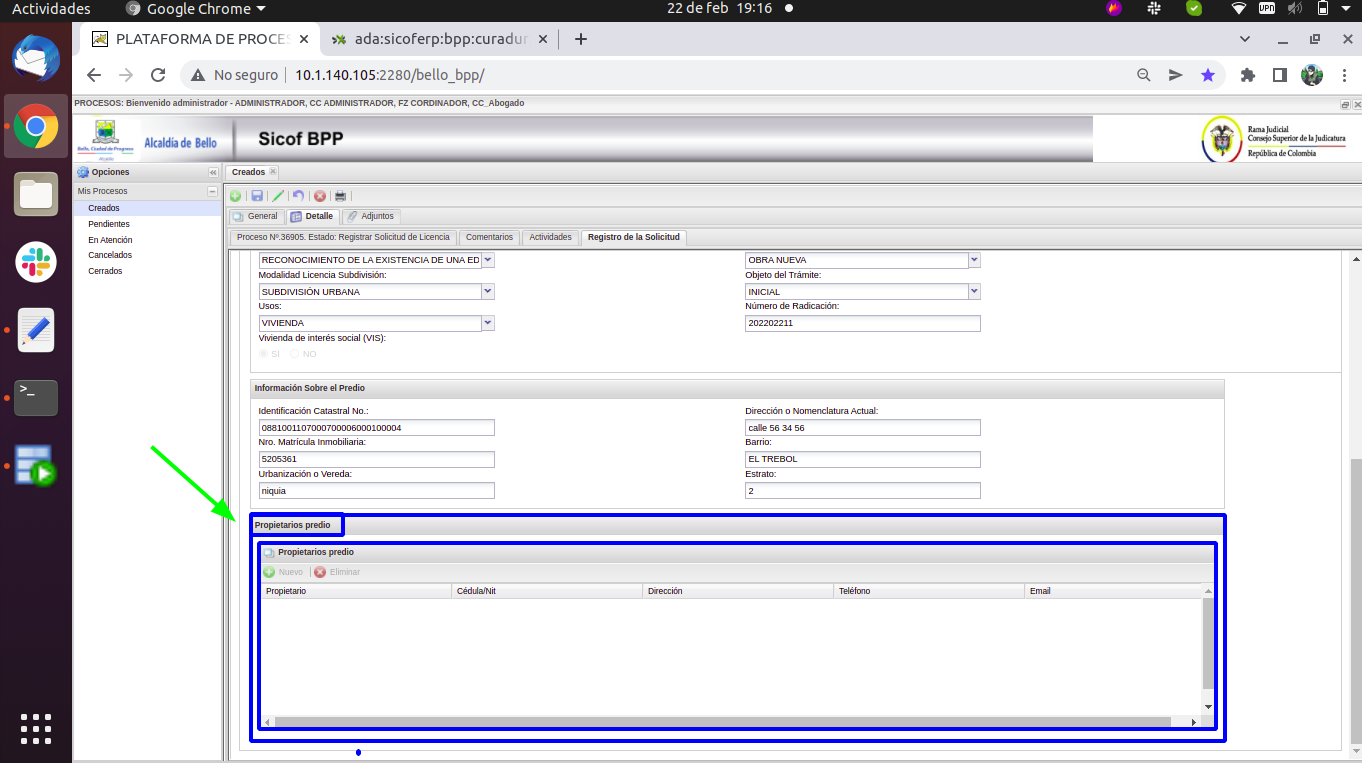Switch to the Adjuntos tab

371,216
